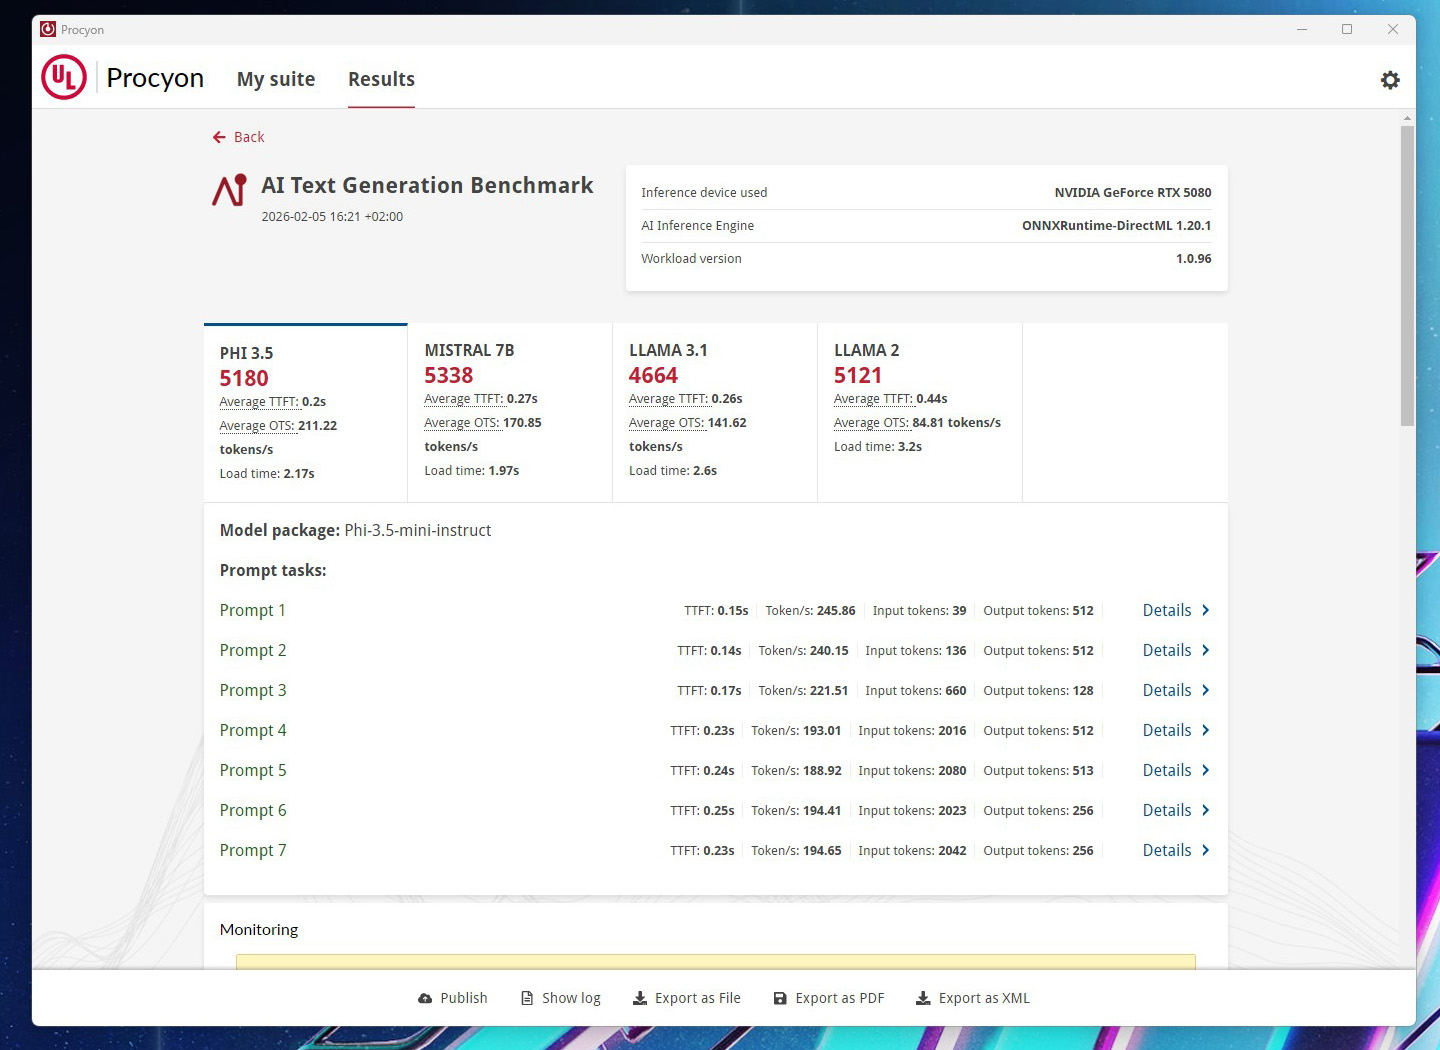
Task: Click the Export as PDF save icon
Action: [x=780, y=998]
